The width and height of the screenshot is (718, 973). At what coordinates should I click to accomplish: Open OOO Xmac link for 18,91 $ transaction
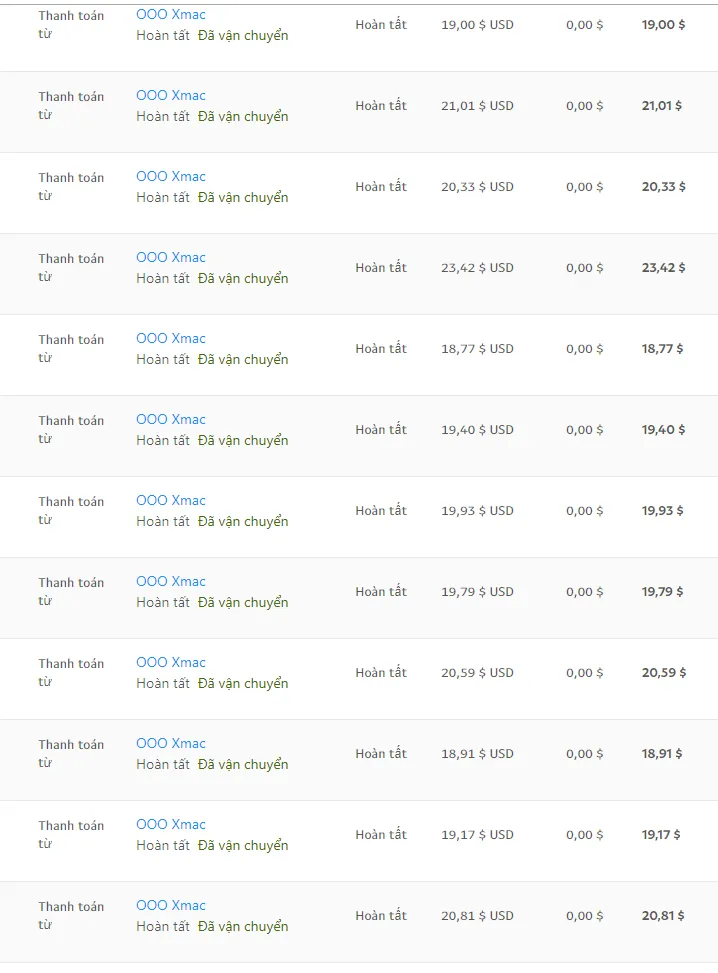(x=171, y=744)
